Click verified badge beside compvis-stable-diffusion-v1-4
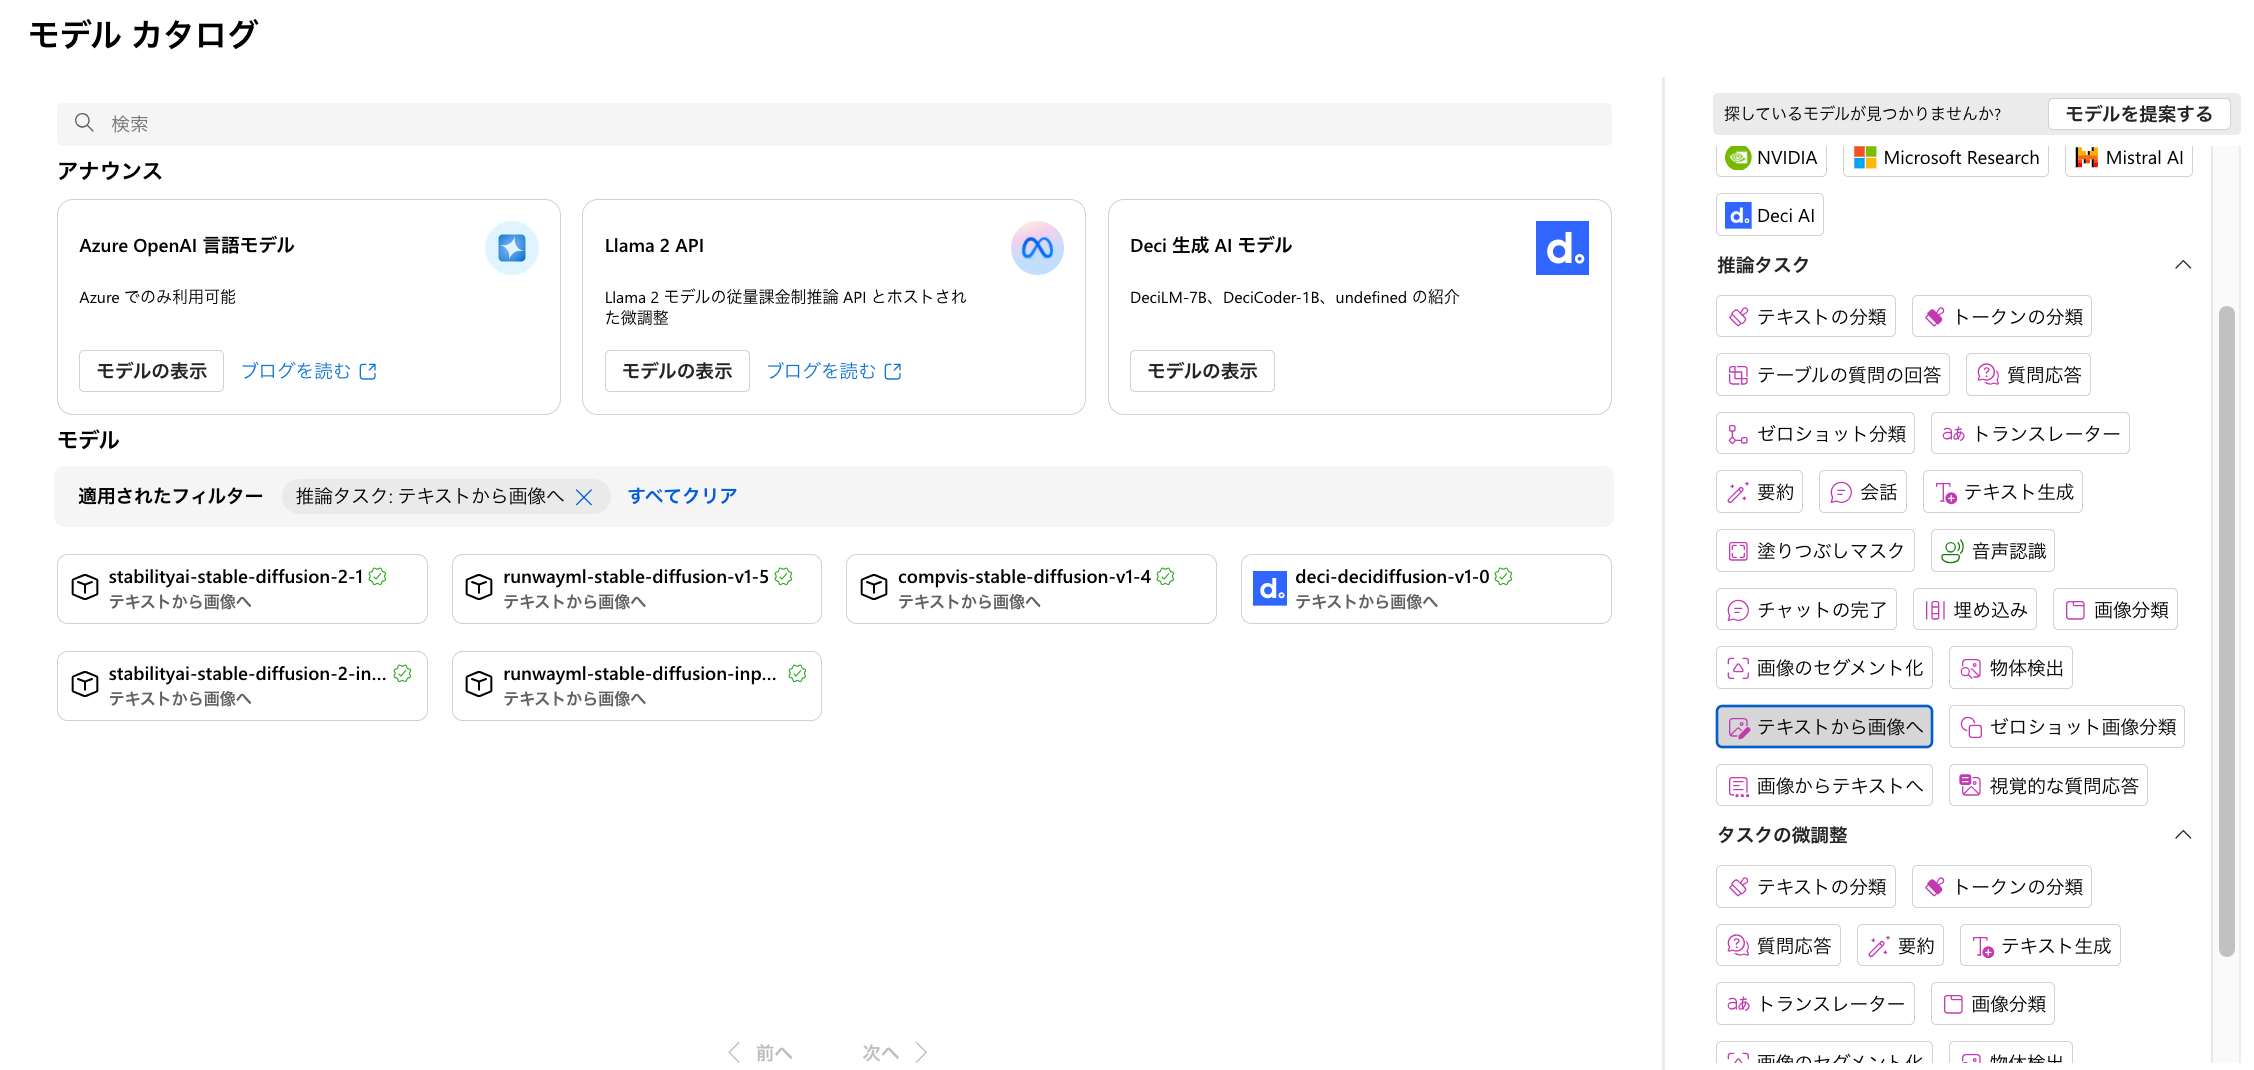The width and height of the screenshot is (2254, 1070). click(1166, 576)
